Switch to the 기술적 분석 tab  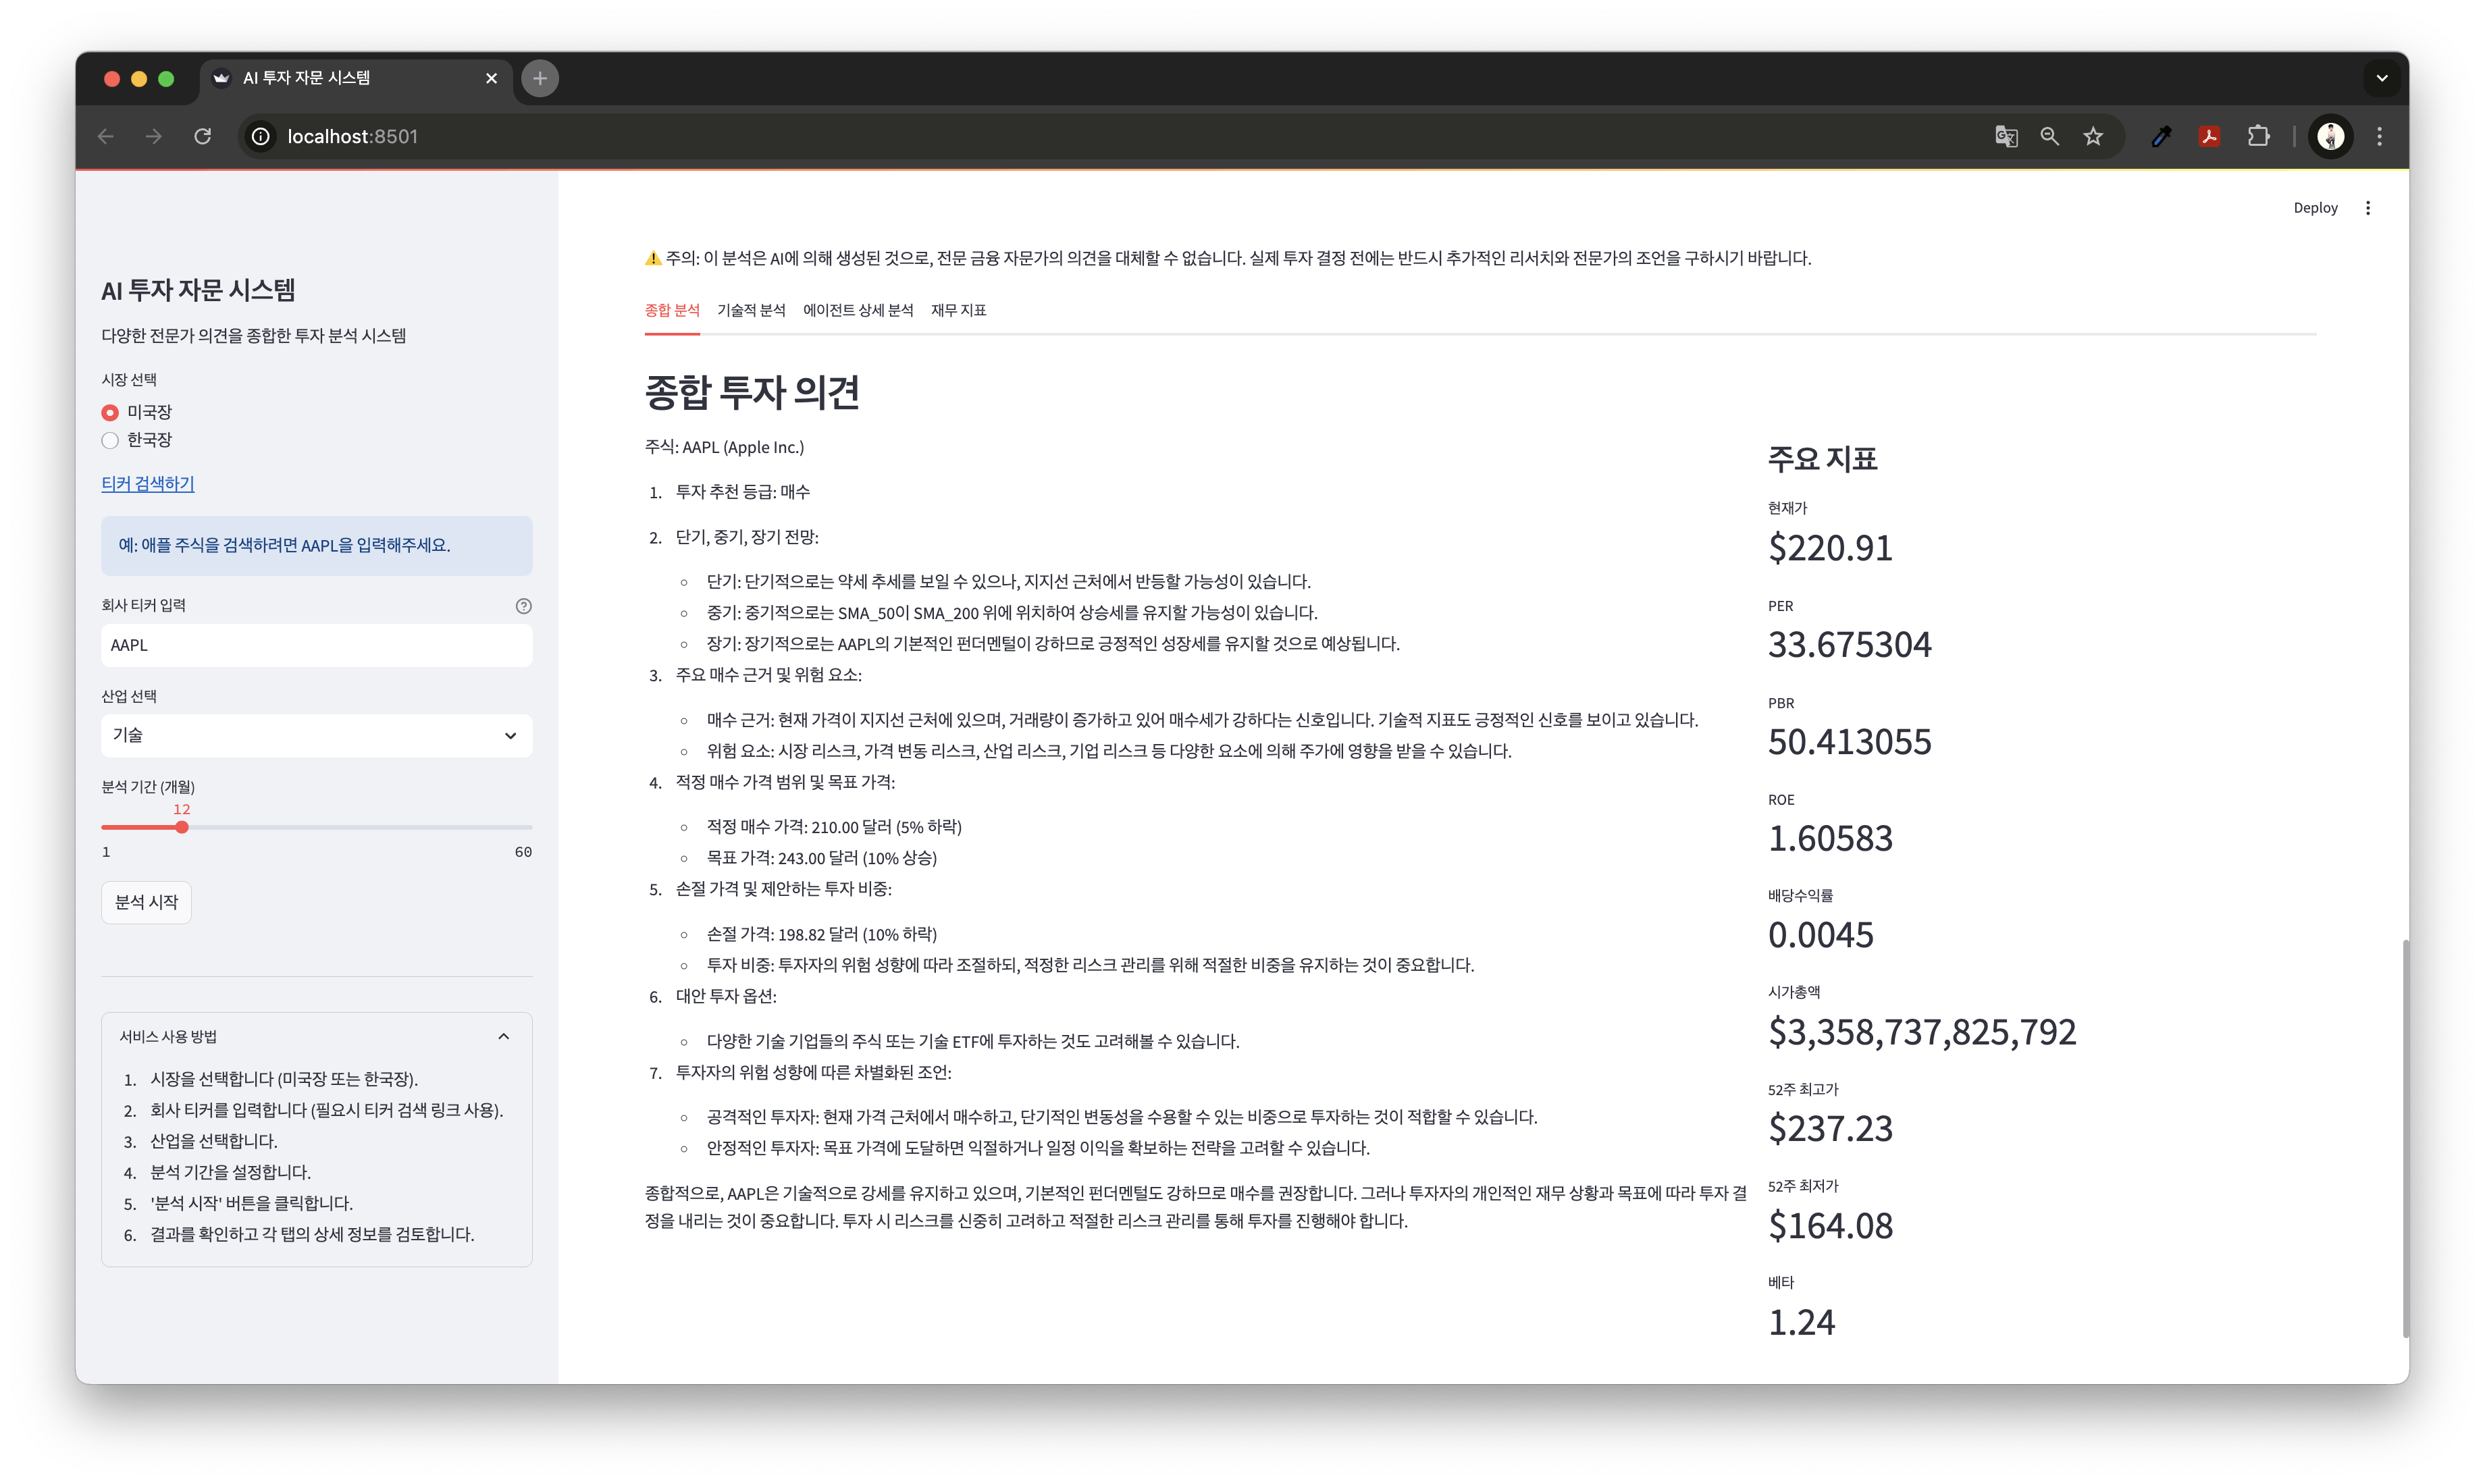coord(751,310)
